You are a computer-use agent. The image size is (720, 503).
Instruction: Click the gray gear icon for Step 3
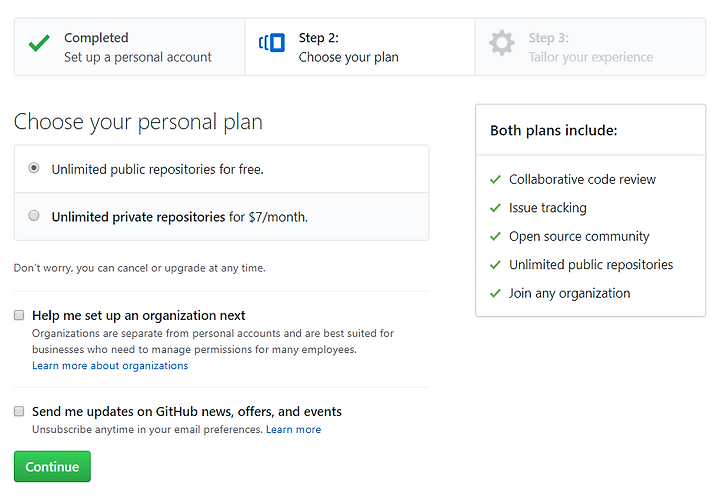click(502, 43)
